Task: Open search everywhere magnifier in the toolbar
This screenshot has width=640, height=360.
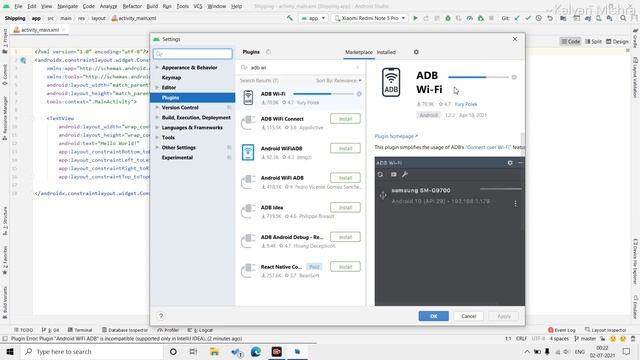Action: pos(623,18)
